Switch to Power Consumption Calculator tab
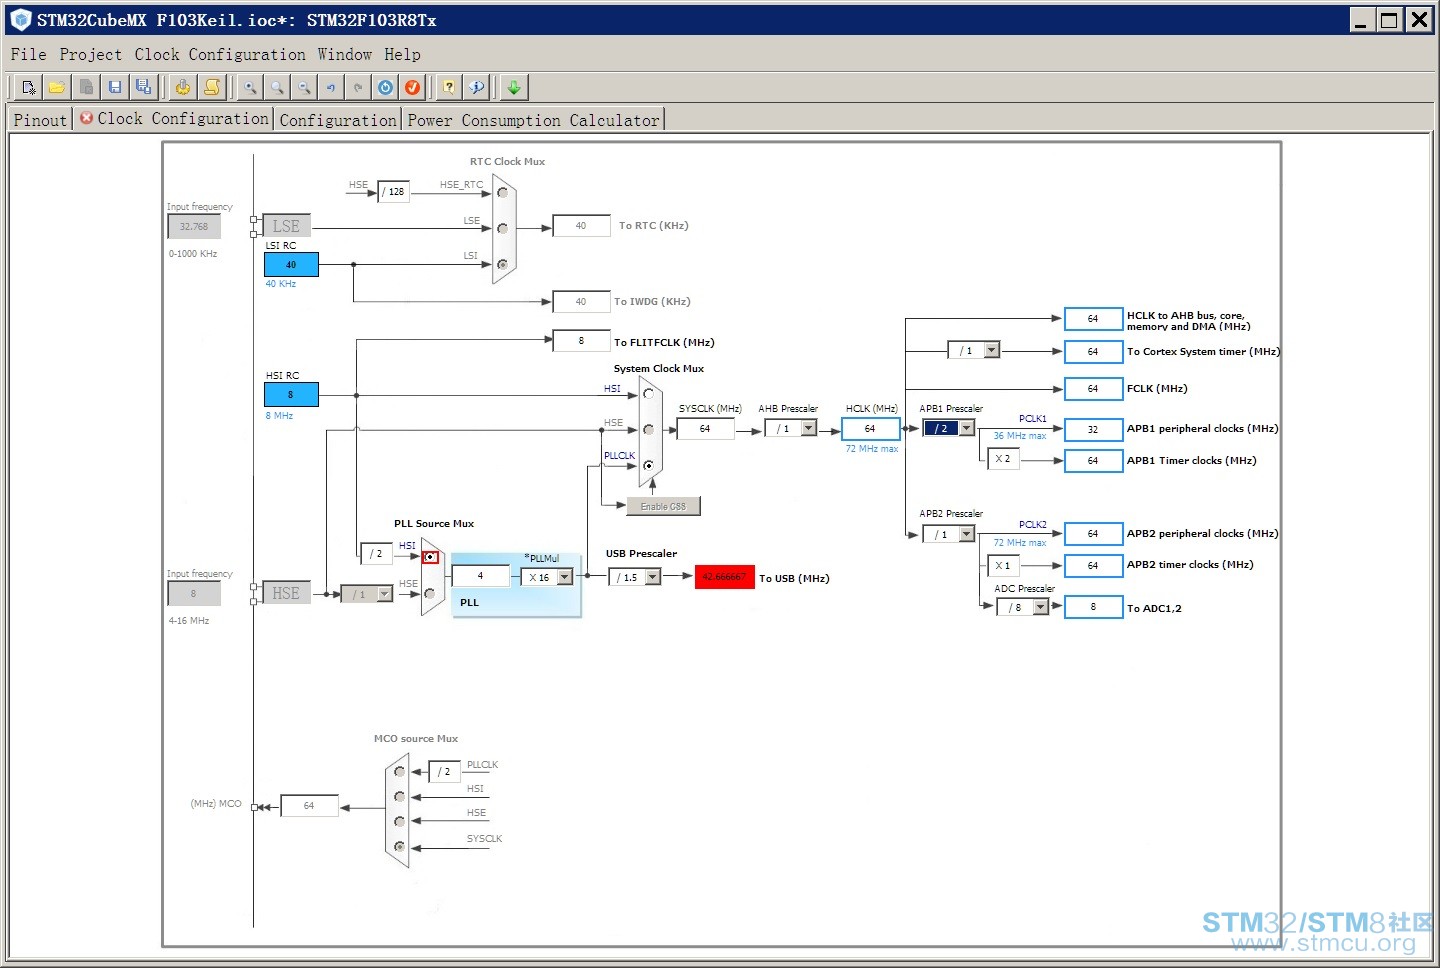The width and height of the screenshot is (1440, 968). (533, 120)
